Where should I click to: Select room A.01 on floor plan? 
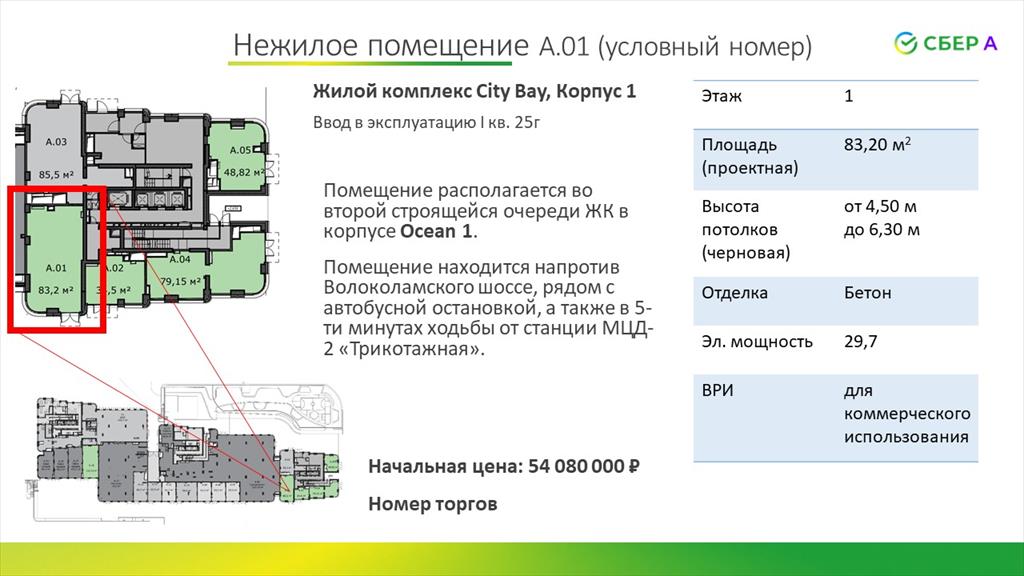[56, 261]
